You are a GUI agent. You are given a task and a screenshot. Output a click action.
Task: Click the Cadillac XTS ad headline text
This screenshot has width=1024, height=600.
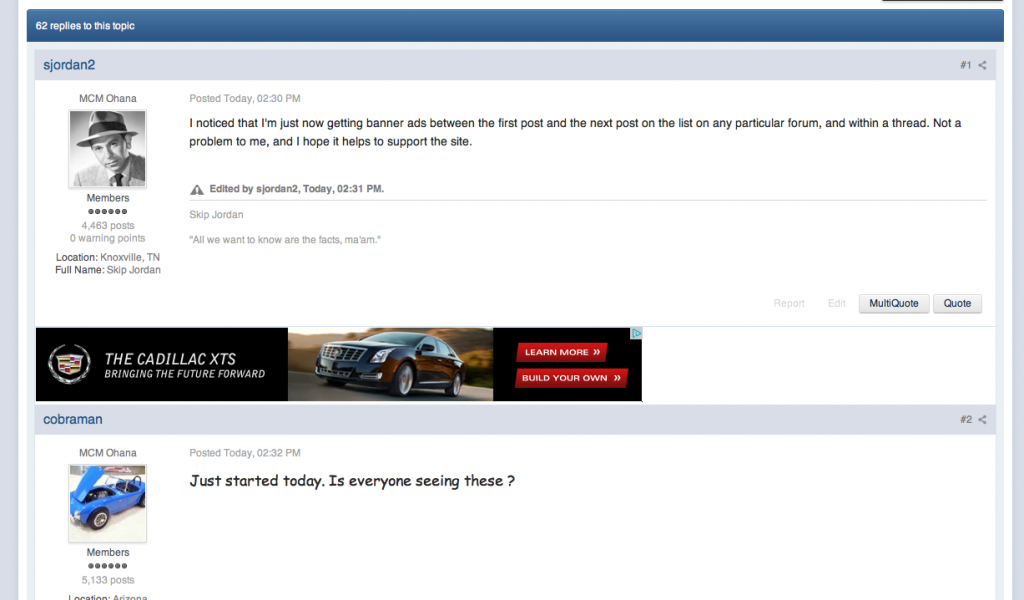coord(170,359)
